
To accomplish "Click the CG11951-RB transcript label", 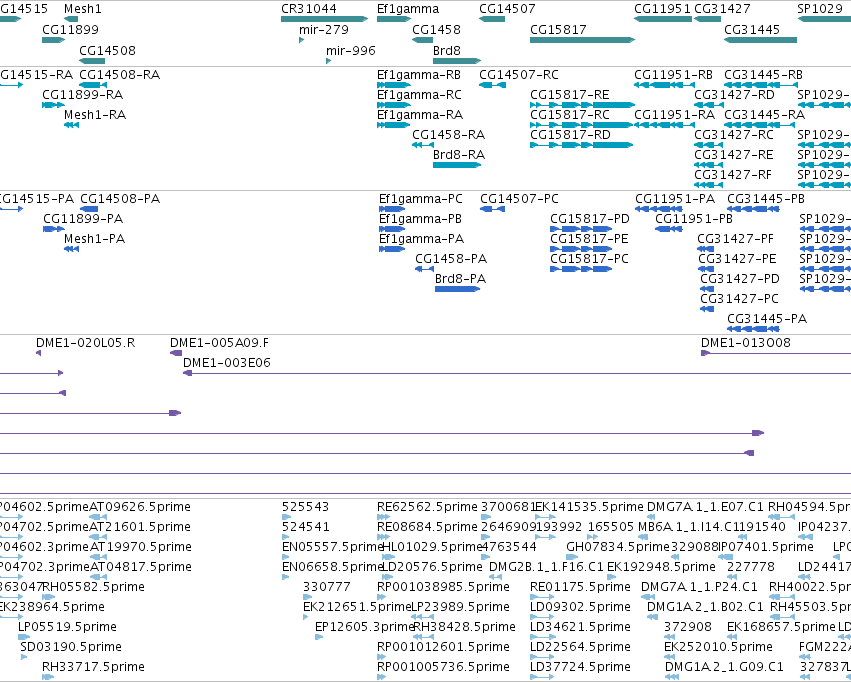I will 674,75.
